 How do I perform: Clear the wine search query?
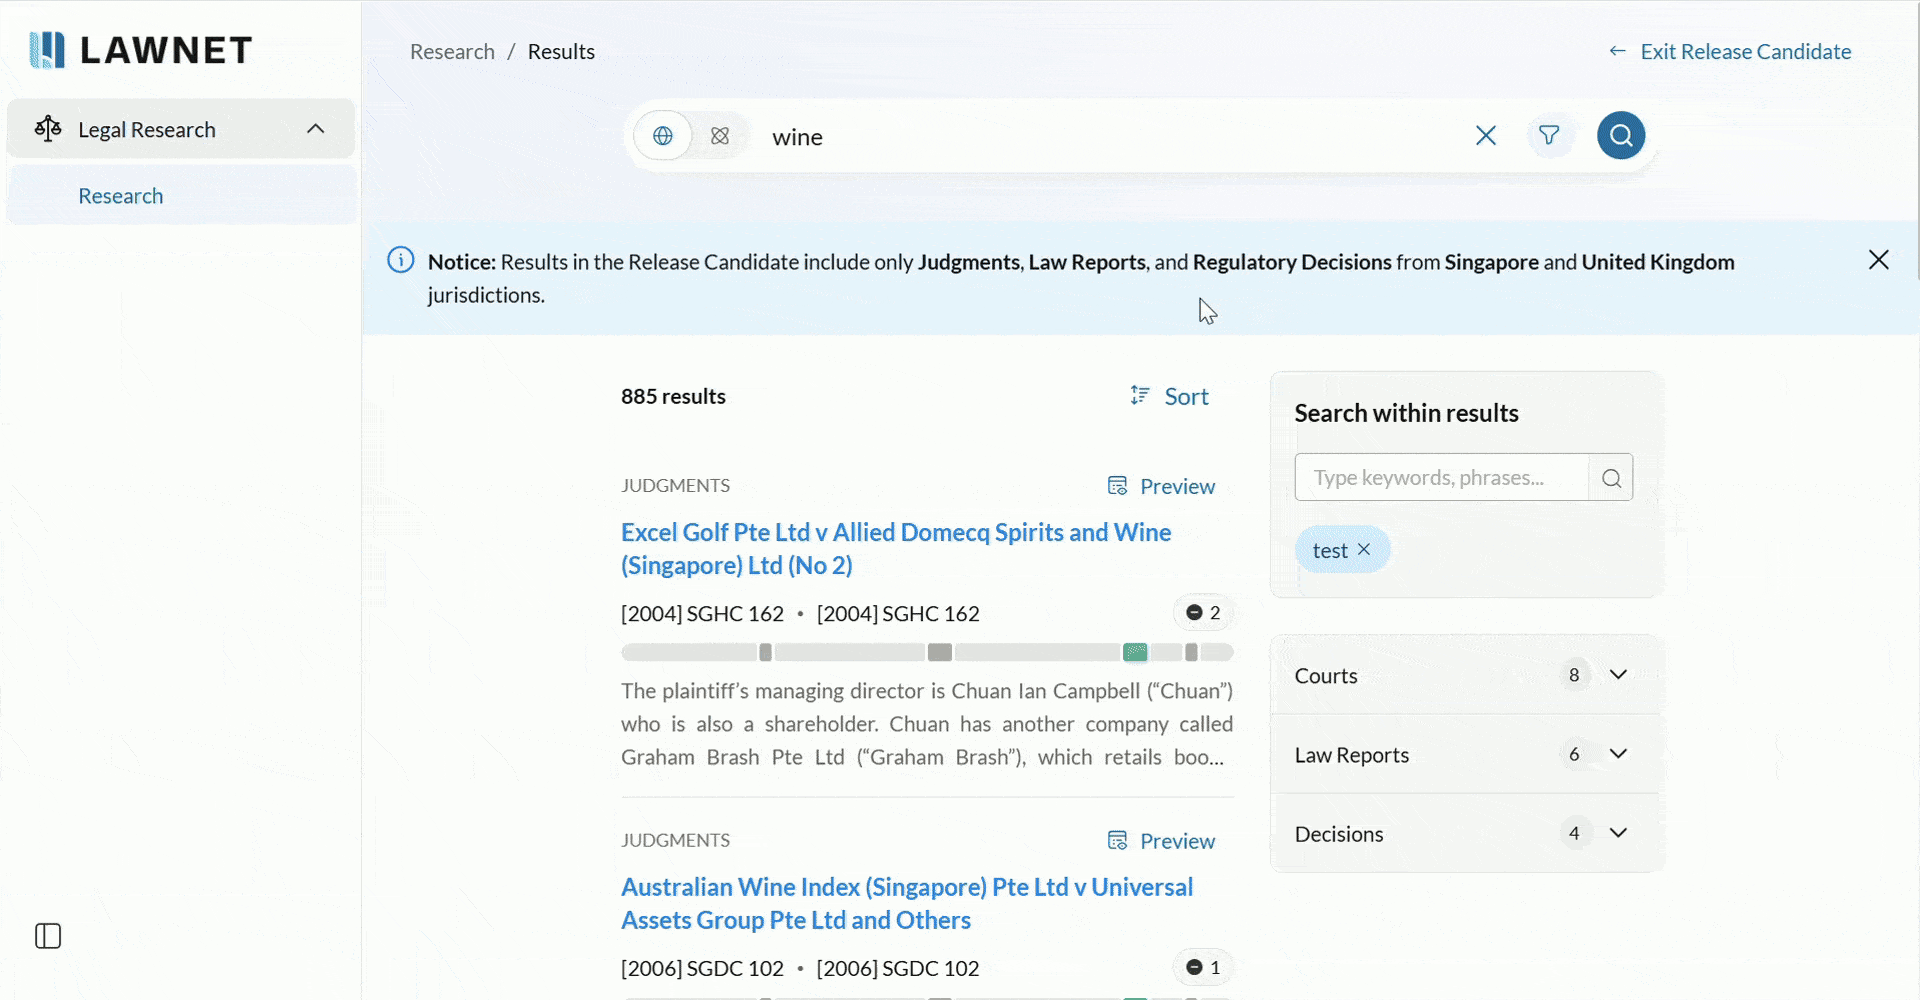[x=1486, y=136]
